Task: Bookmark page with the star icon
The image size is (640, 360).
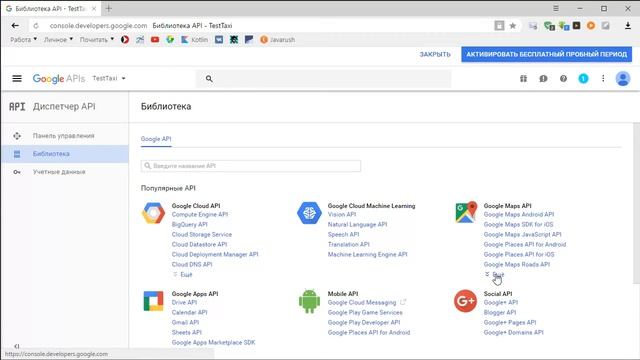Action: click(513, 26)
